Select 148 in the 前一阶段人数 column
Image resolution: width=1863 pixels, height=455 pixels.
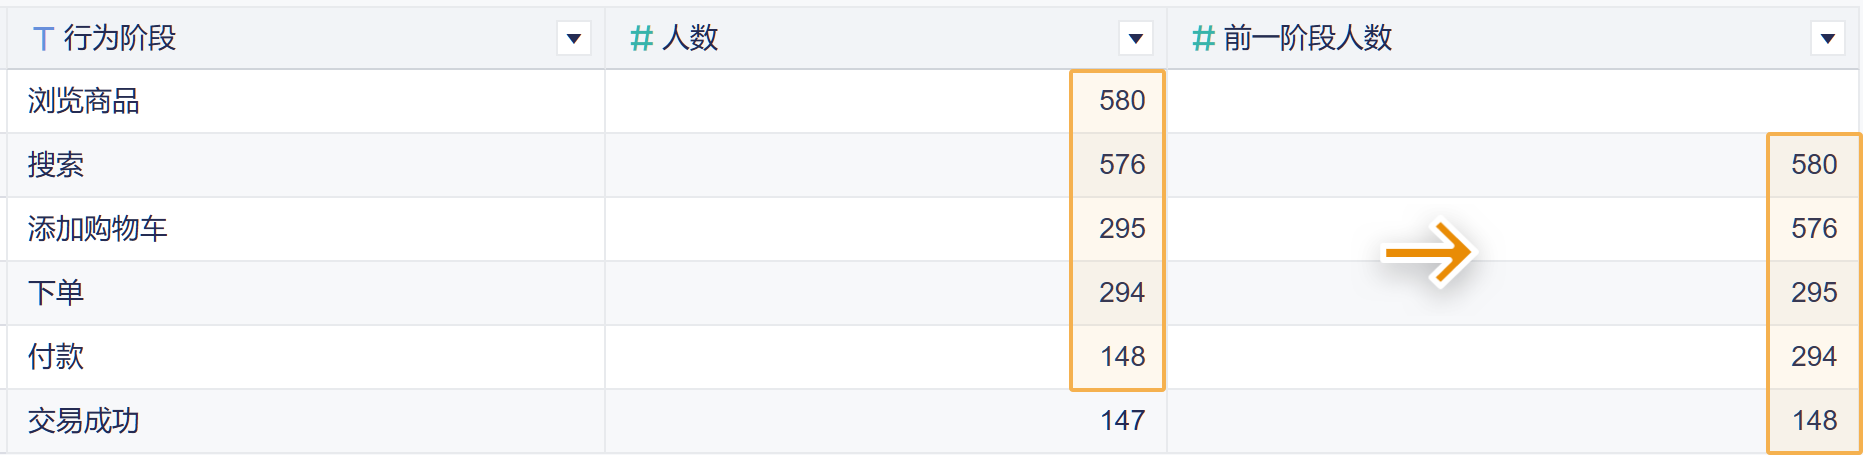click(1814, 421)
